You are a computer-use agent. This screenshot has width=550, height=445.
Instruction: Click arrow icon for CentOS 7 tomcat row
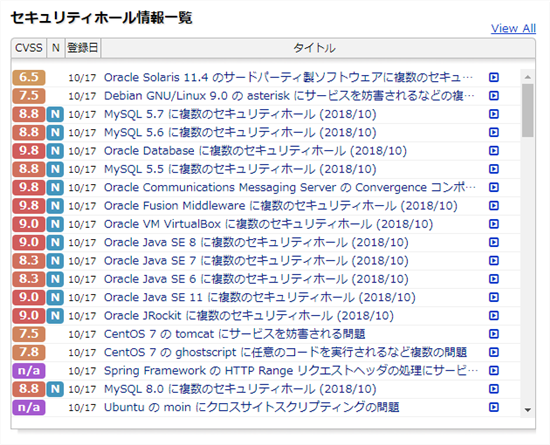point(494,334)
